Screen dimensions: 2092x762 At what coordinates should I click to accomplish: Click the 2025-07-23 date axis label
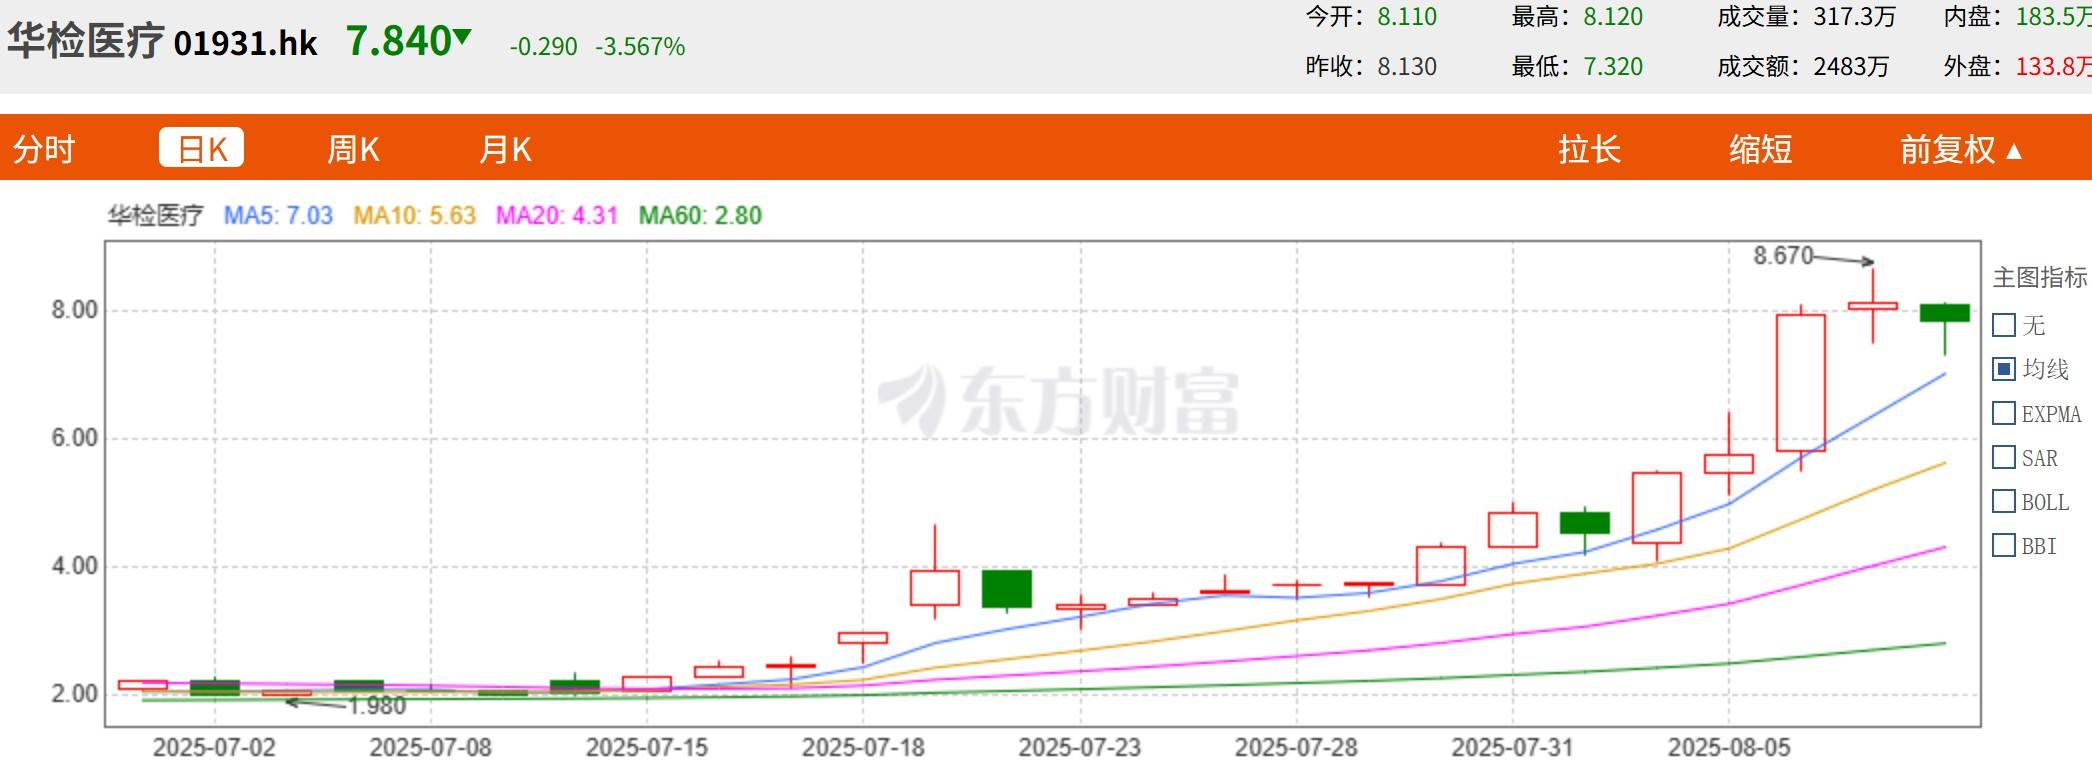pos(1080,747)
